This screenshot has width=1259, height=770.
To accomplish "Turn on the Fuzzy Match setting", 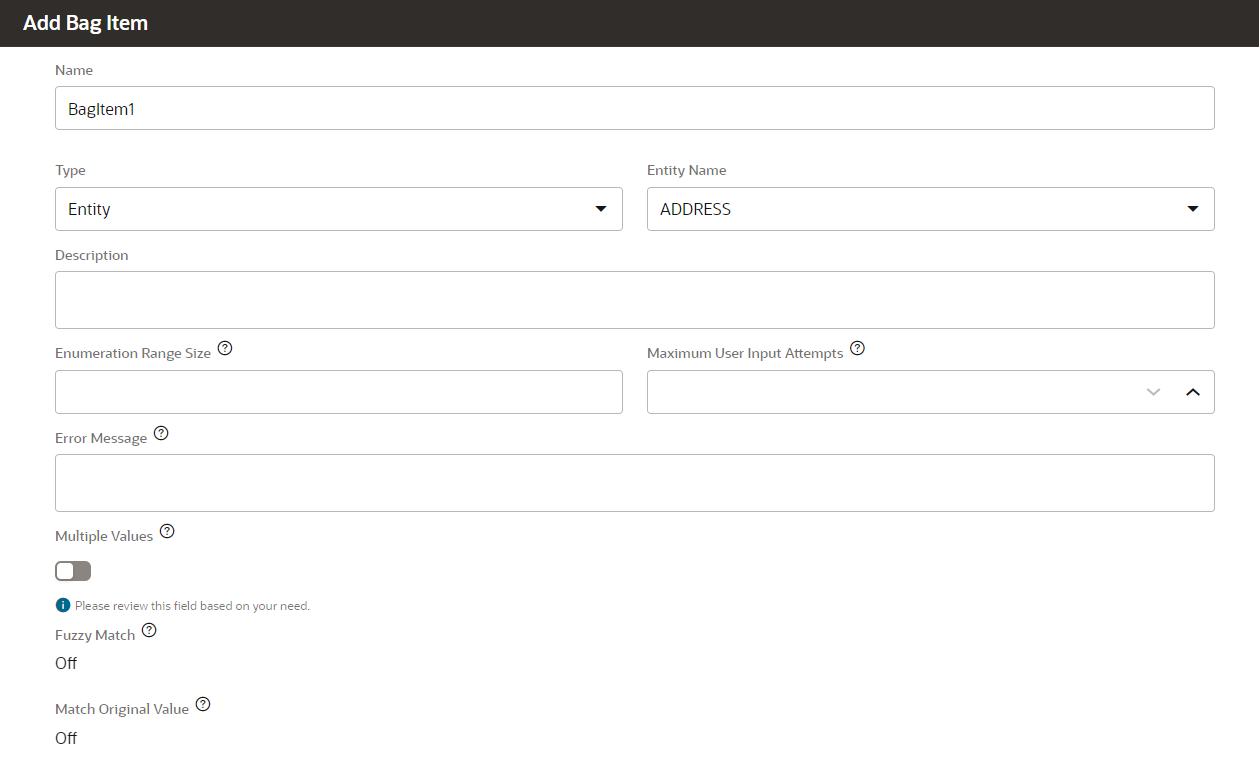I will tap(65, 662).
